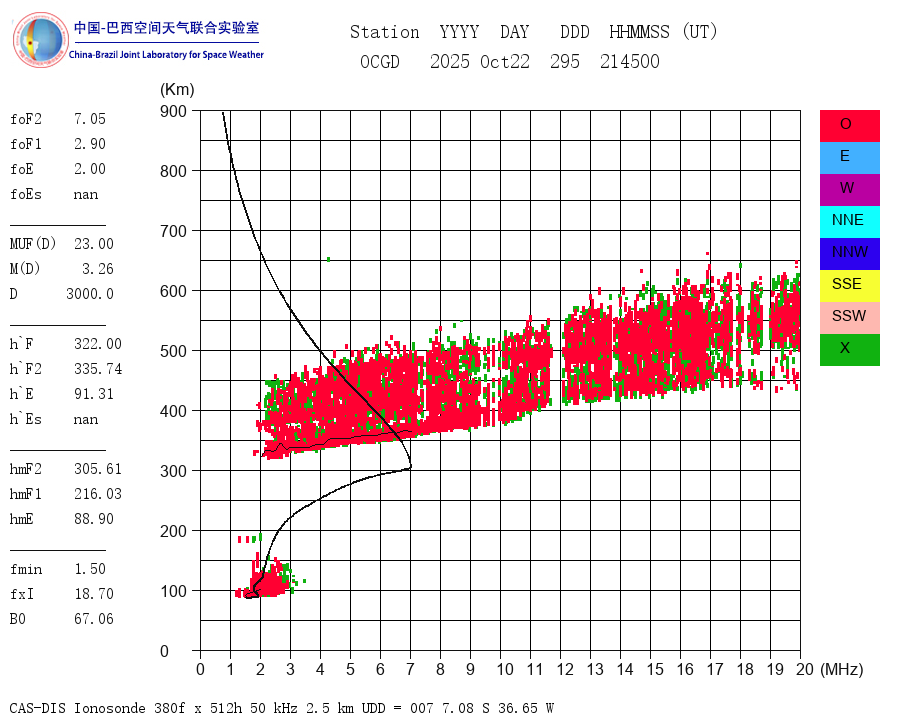Click the fxI value 18.70
The width and height of the screenshot is (900, 720).
pyautogui.click(x=94, y=594)
